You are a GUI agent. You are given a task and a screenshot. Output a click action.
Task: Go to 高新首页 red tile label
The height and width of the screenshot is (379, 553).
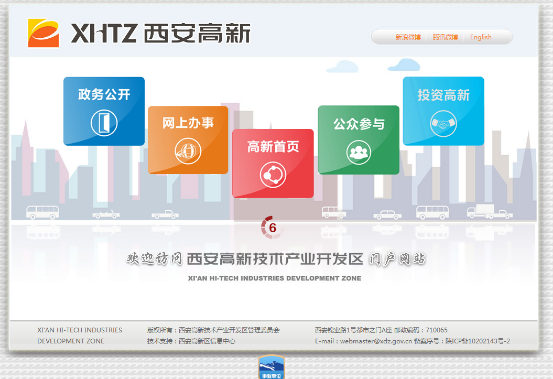[x=273, y=146]
